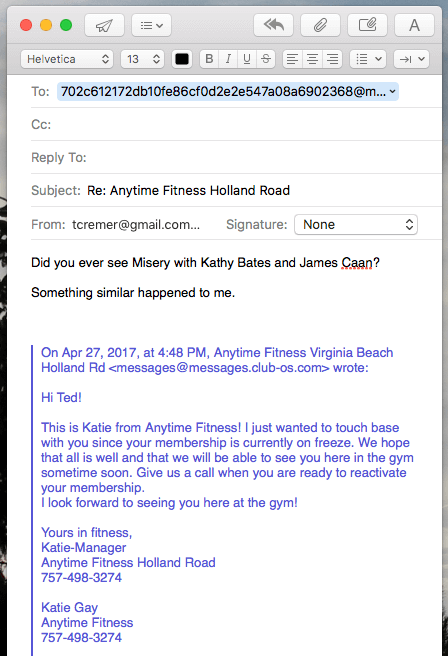This screenshot has height=656, width=448.
Task: Align text to the right
Action: tap(332, 59)
